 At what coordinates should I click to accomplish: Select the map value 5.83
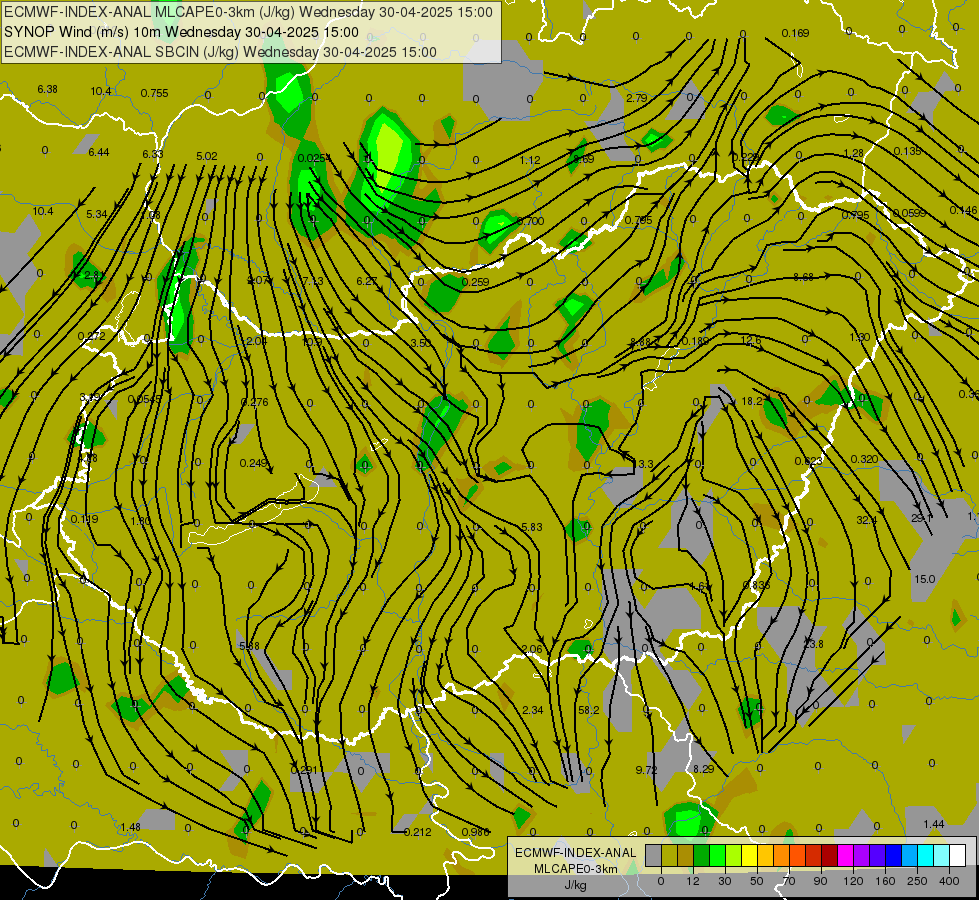(531, 527)
